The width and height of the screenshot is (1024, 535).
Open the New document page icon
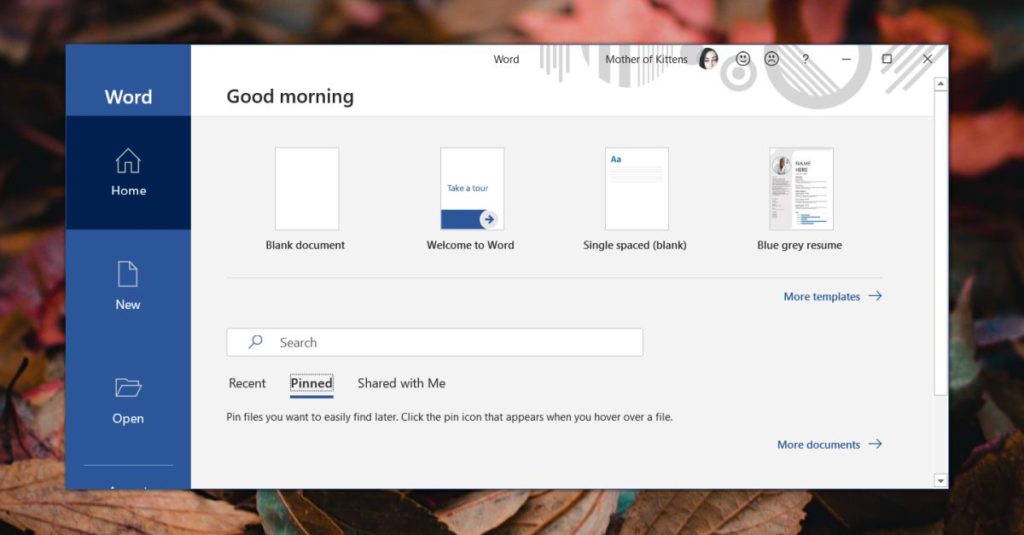click(x=128, y=275)
